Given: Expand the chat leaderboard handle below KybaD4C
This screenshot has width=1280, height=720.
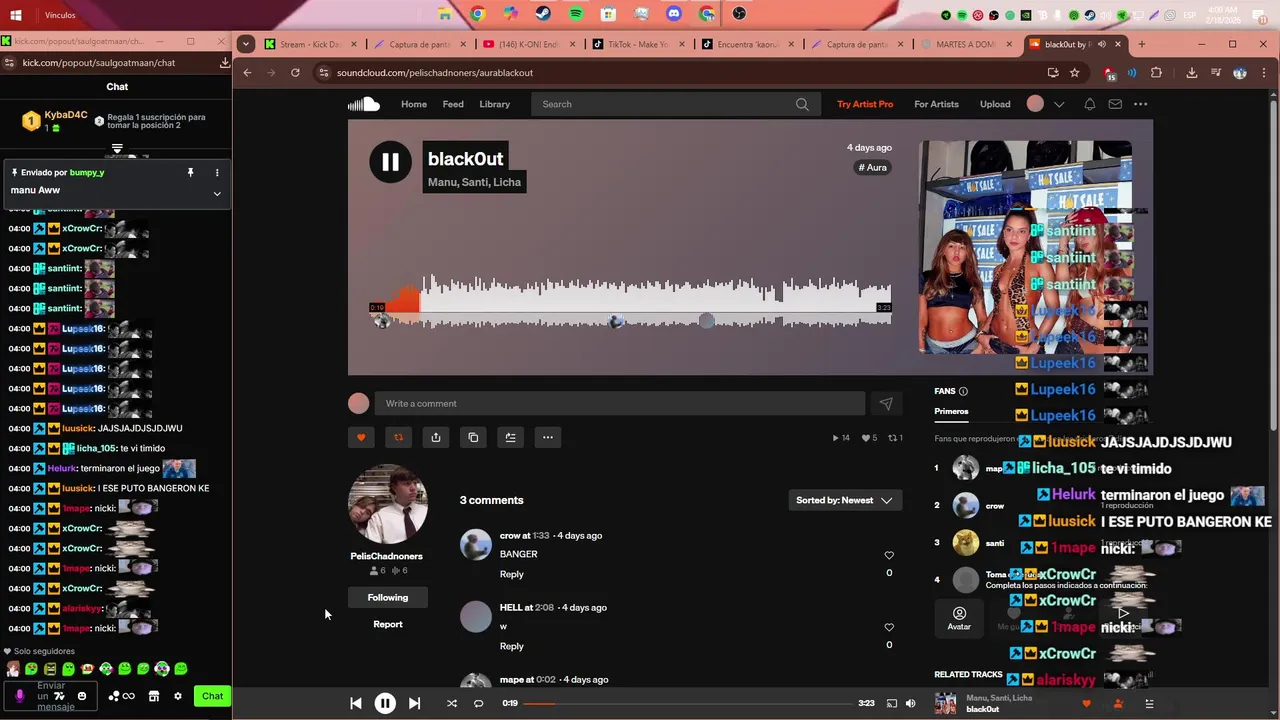Looking at the screenshot, I should [x=117, y=149].
